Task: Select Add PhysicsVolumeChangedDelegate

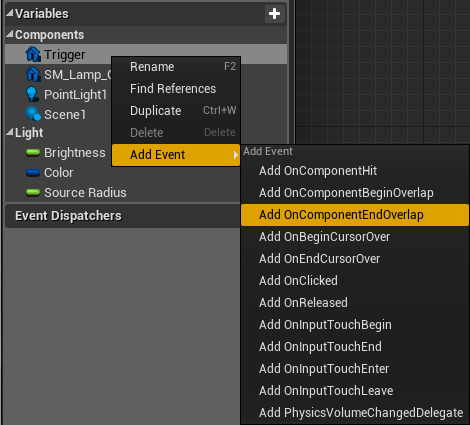Action: pyautogui.click(x=355, y=413)
